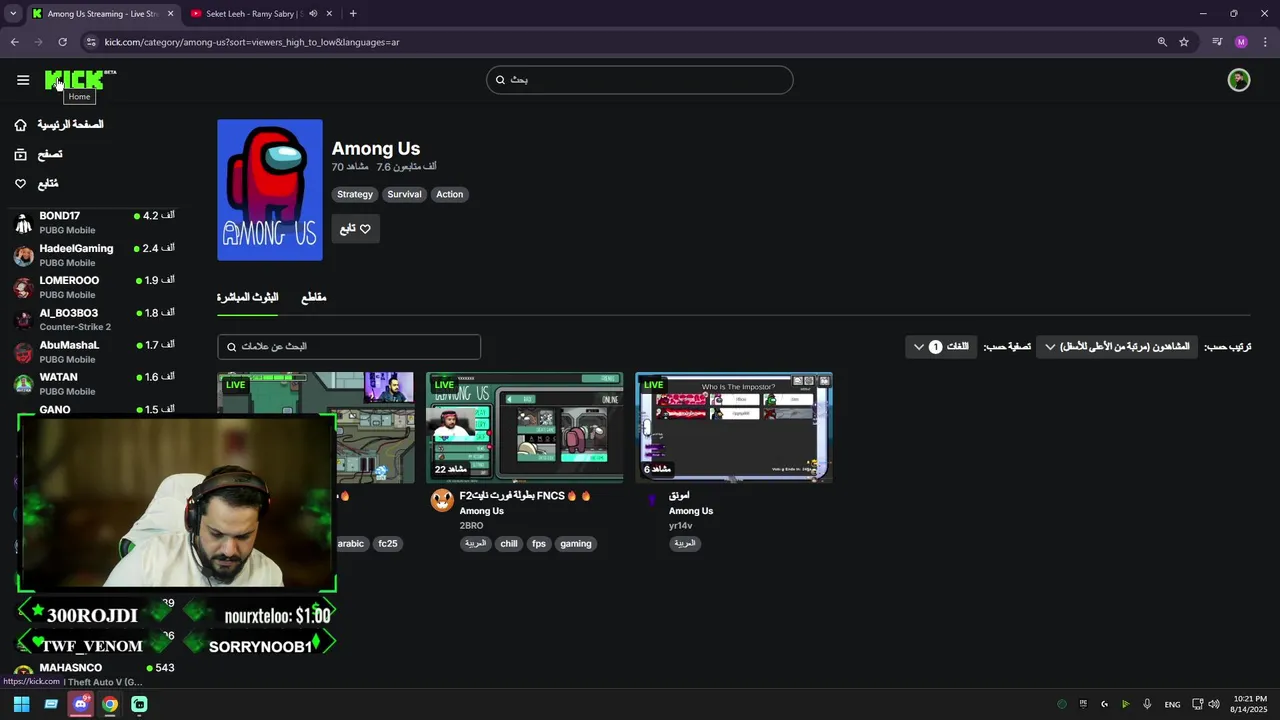Click the magnifier icon in the tag search
The image size is (1280, 720).
pyautogui.click(x=232, y=347)
